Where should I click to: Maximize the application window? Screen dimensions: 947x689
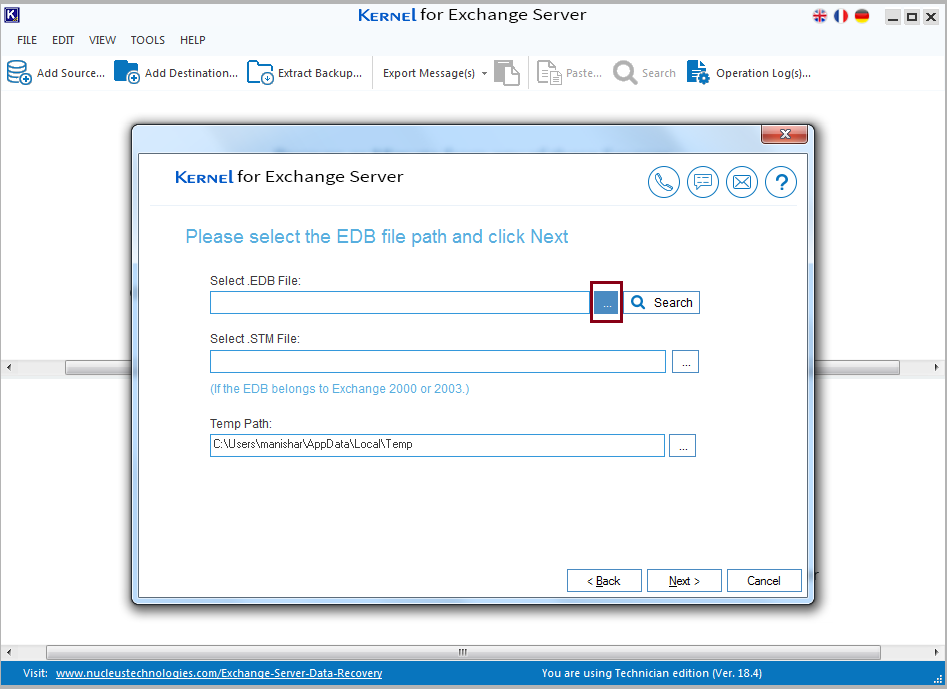click(912, 17)
